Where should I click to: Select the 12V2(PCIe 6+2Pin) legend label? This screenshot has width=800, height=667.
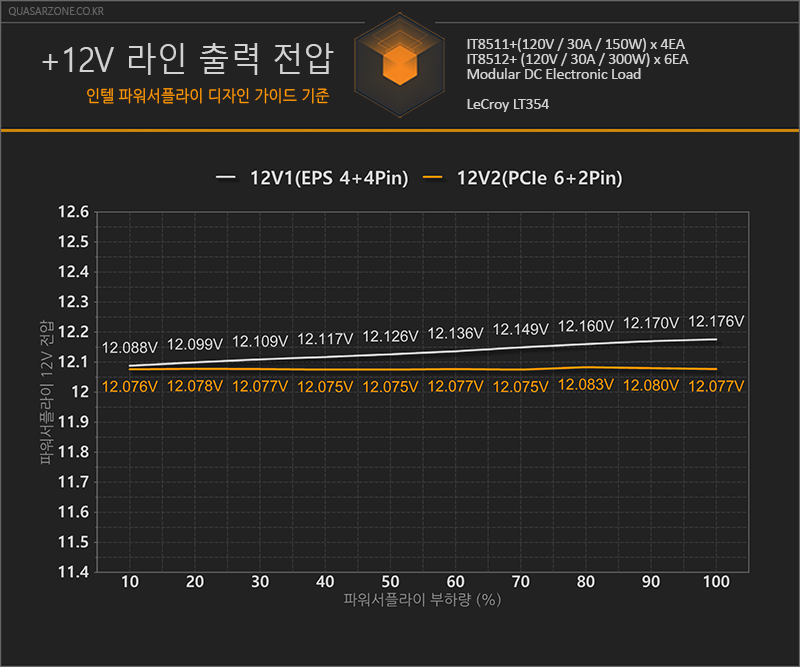[x=539, y=178]
